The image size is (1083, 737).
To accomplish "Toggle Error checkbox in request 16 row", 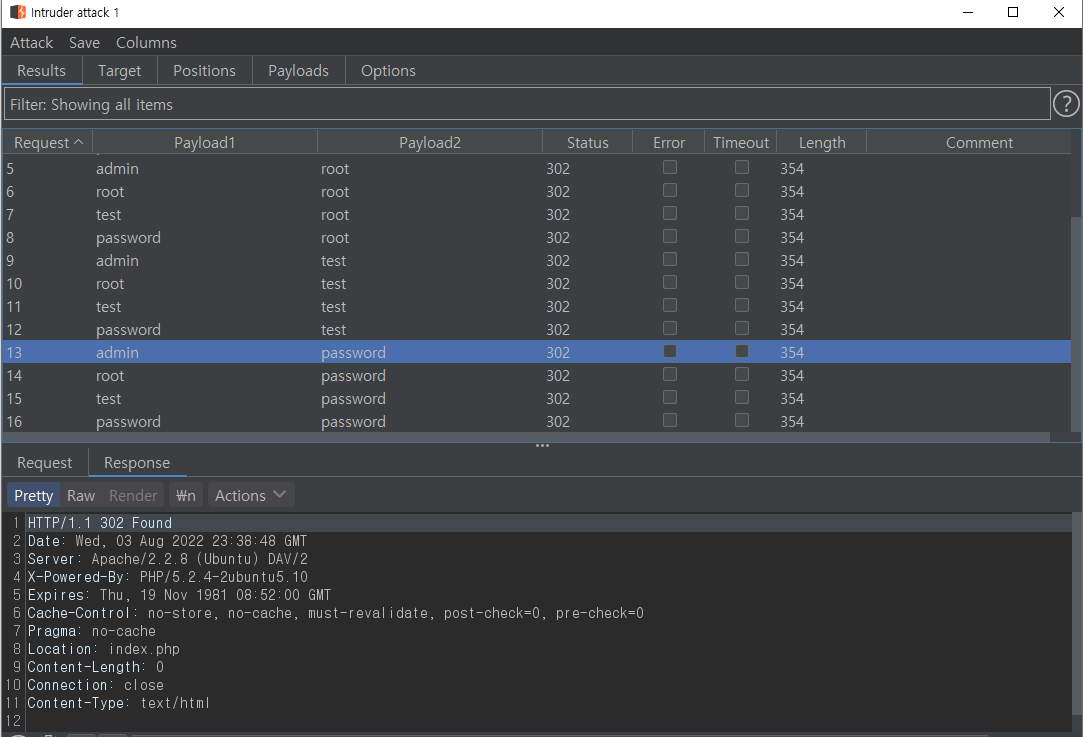I will [x=669, y=420].
